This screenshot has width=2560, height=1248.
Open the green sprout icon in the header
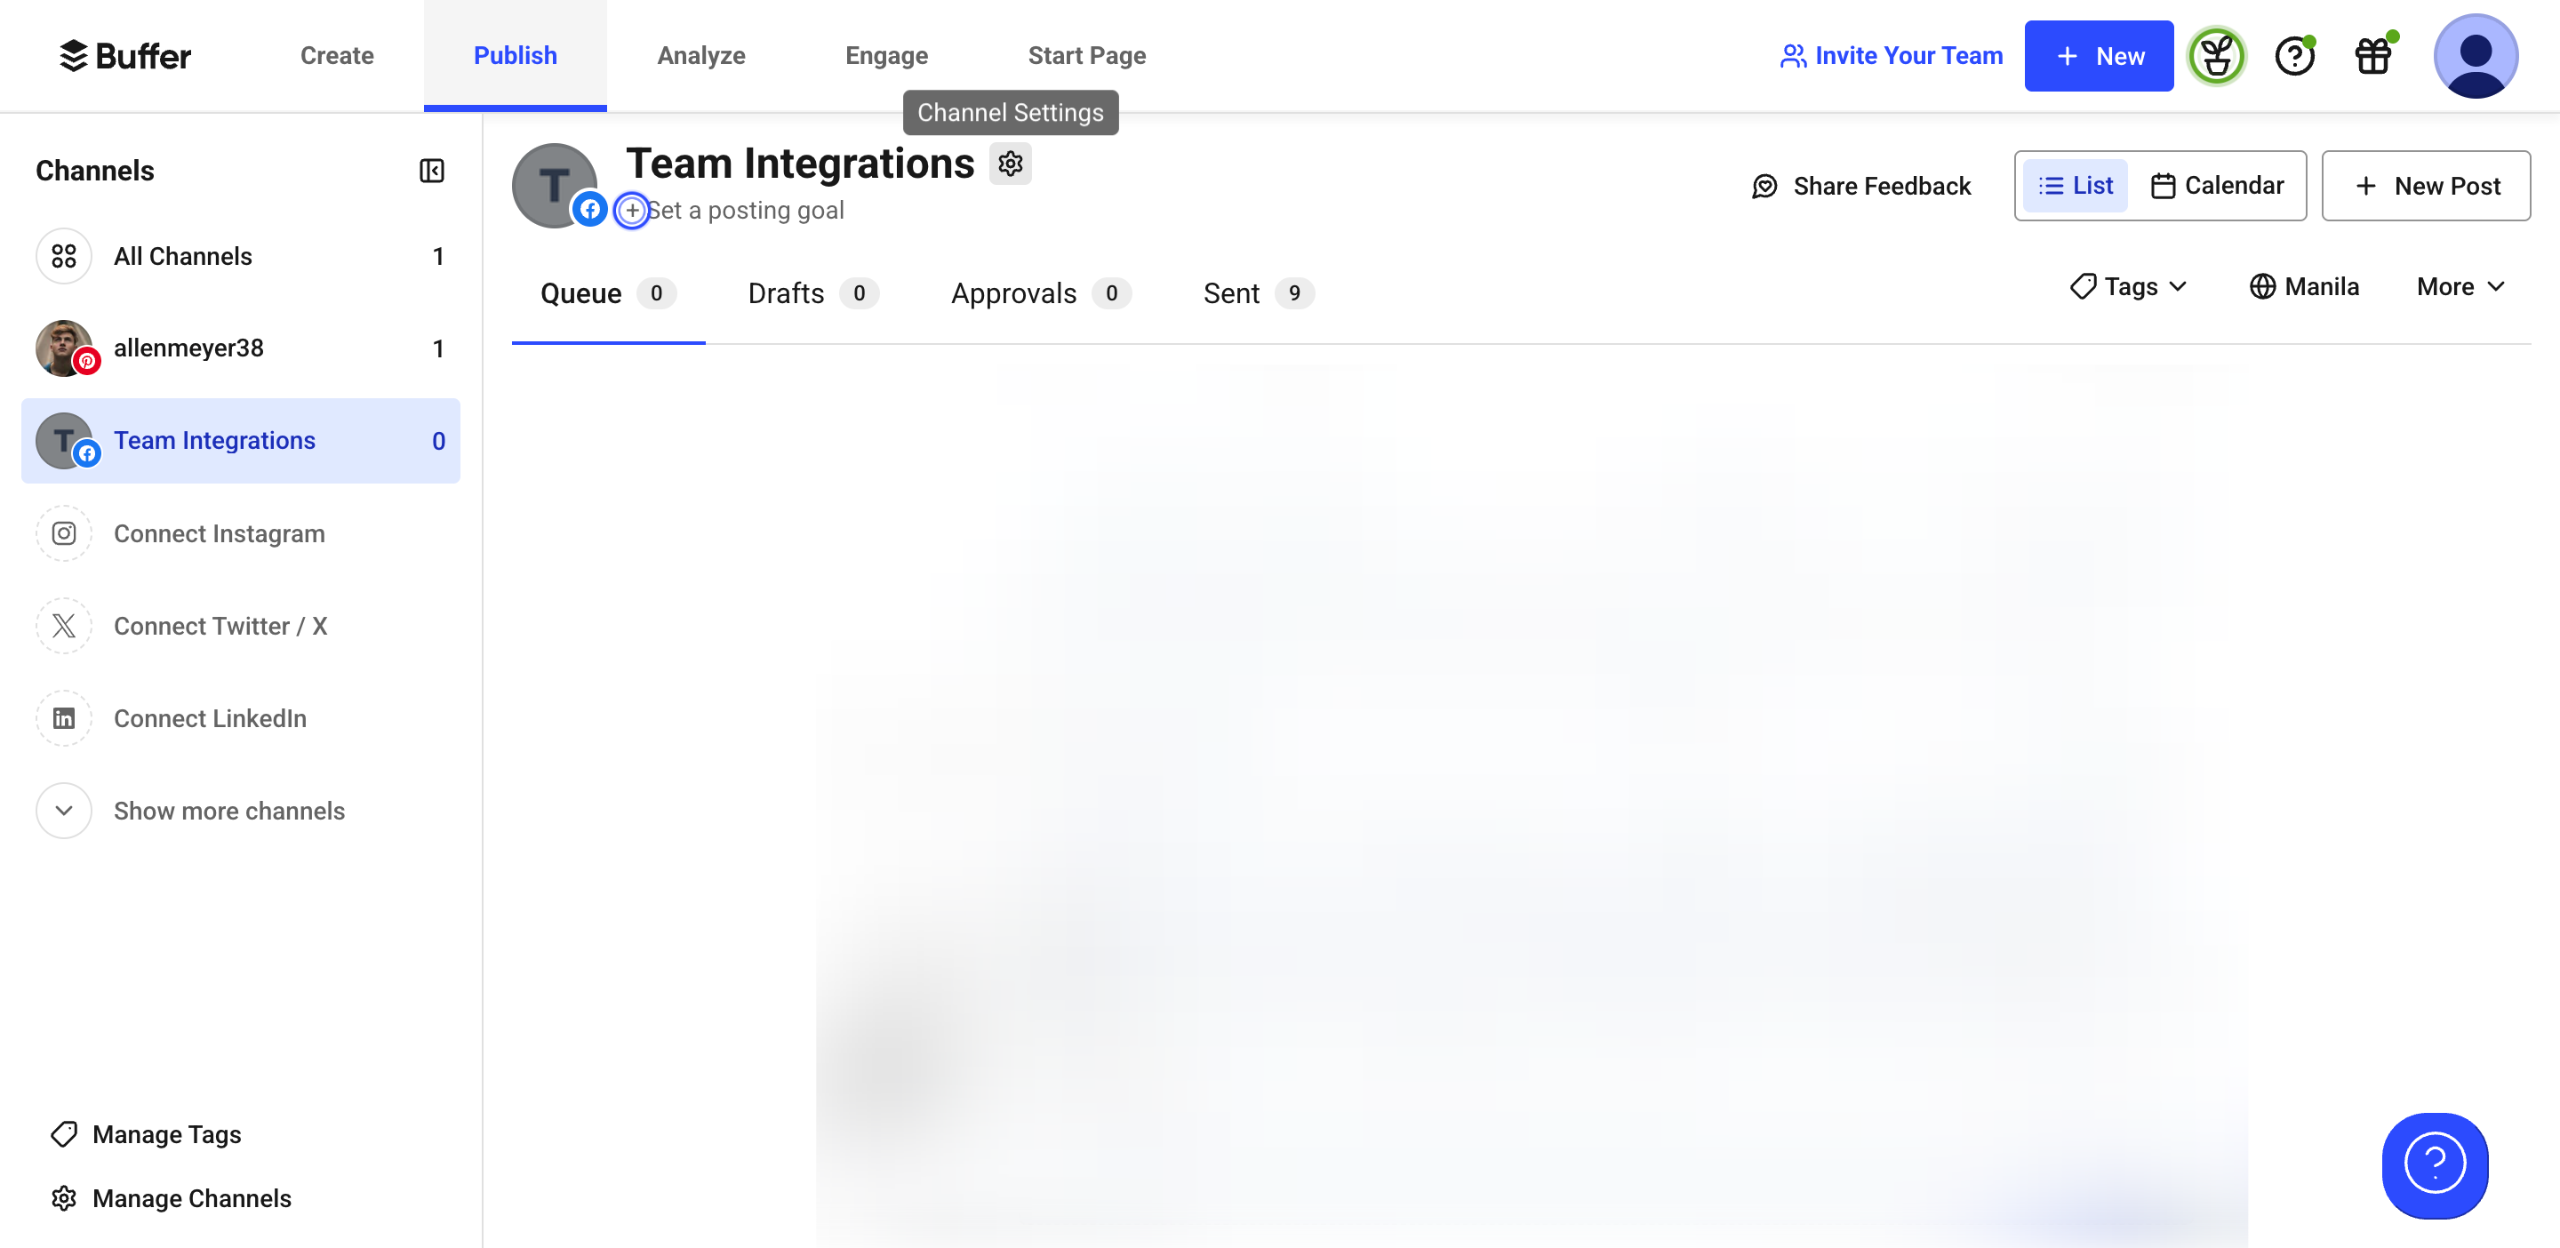click(2216, 56)
